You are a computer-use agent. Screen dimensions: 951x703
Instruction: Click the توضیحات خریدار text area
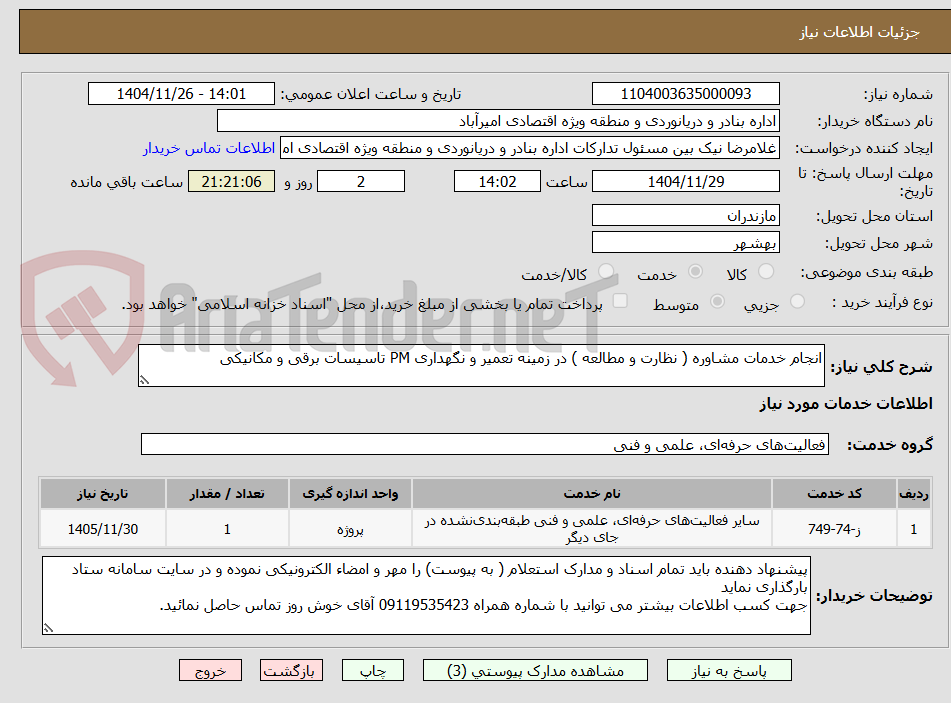pyautogui.click(x=426, y=596)
